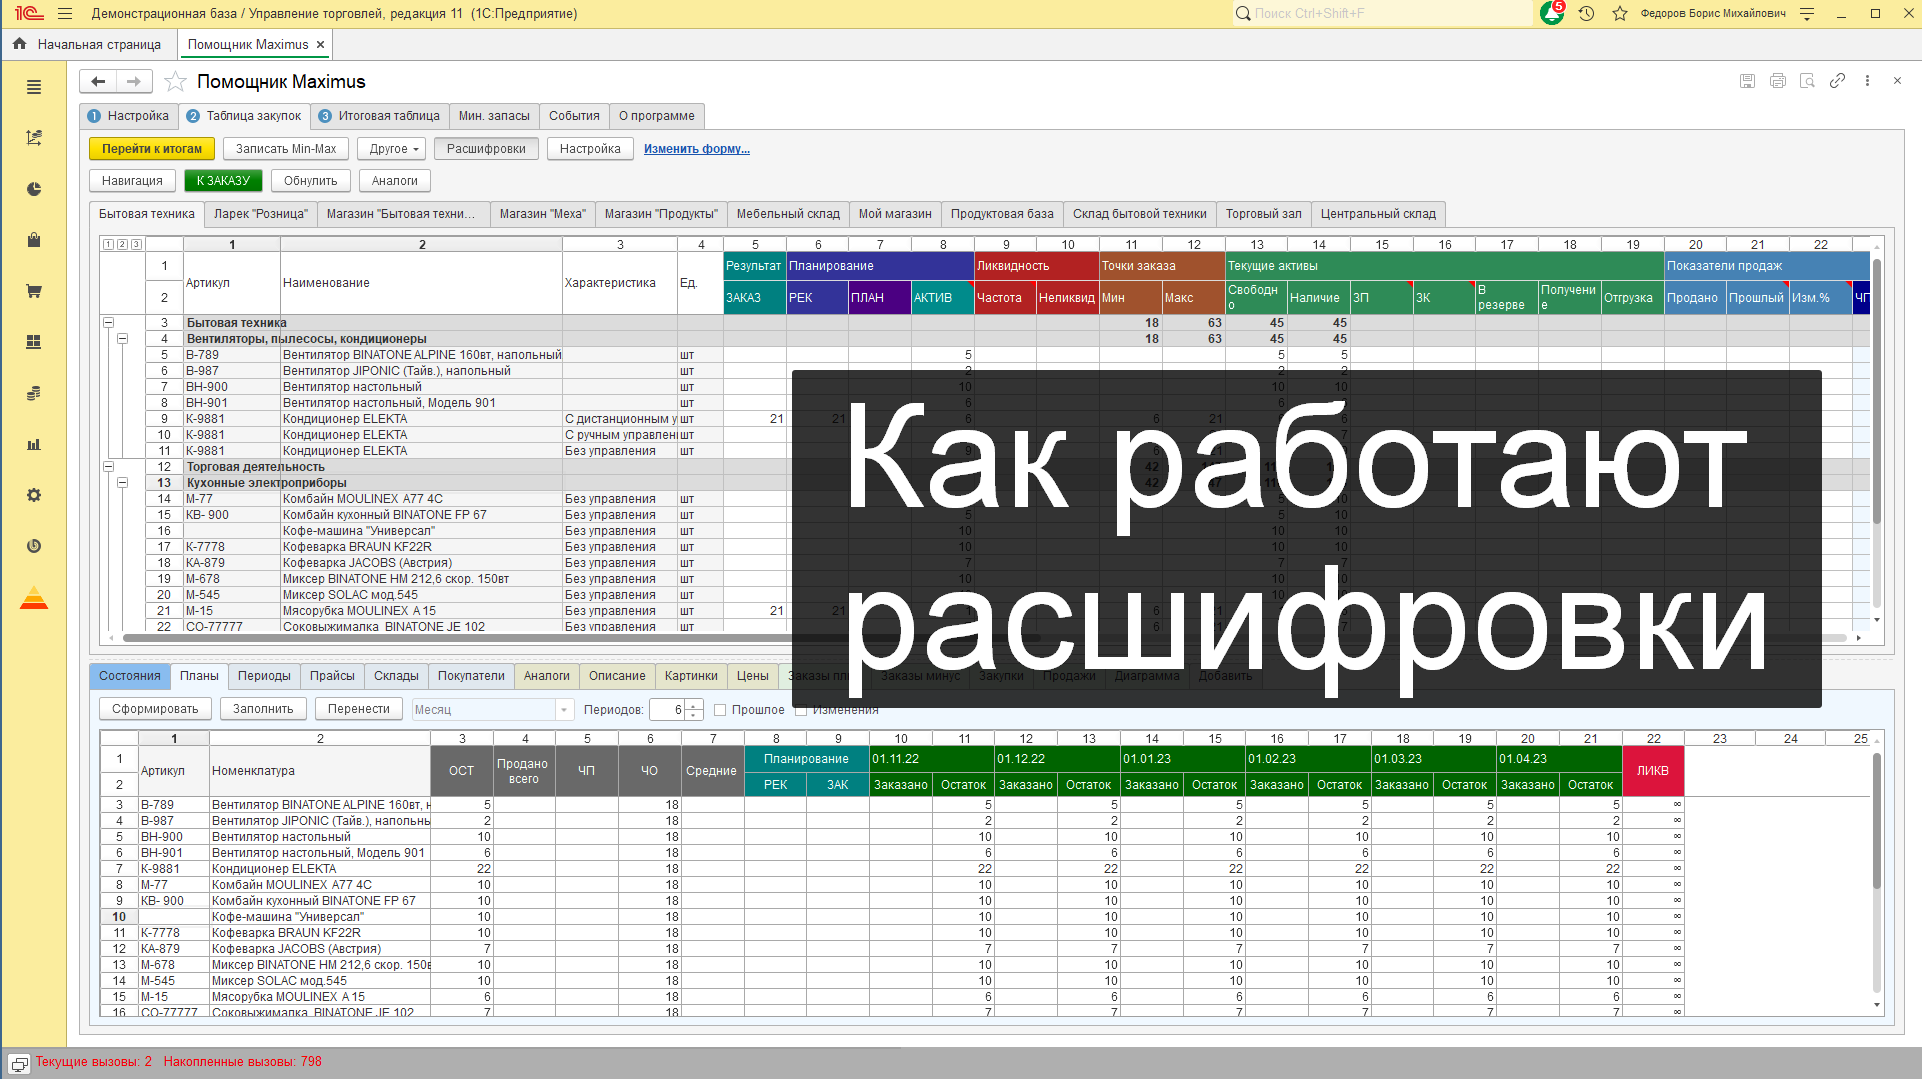Image resolution: width=1922 pixels, height=1079 pixels.
Task: Save form with the diskette icon
Action: (x=1747, y=81)
